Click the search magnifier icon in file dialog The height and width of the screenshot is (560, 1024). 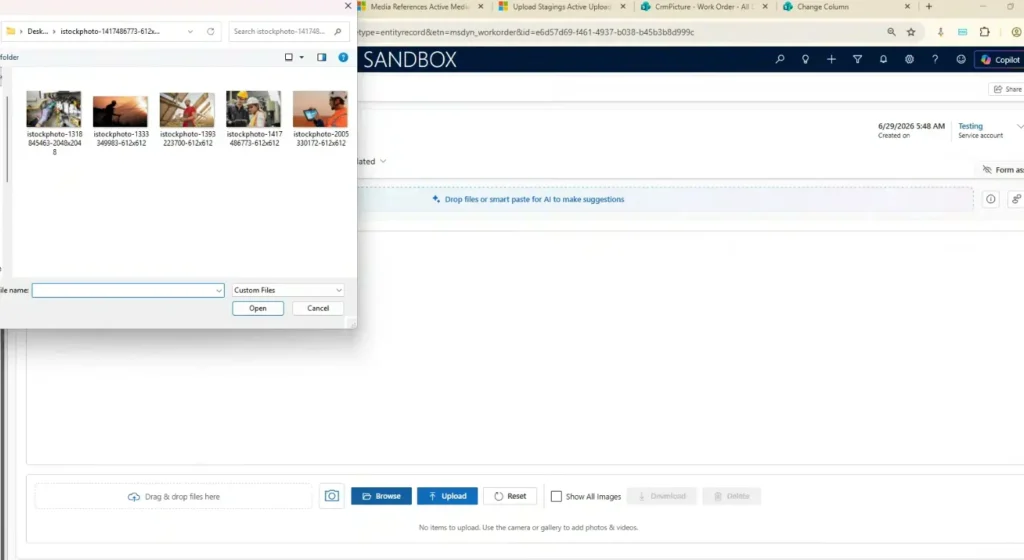(x=338, y=31)
